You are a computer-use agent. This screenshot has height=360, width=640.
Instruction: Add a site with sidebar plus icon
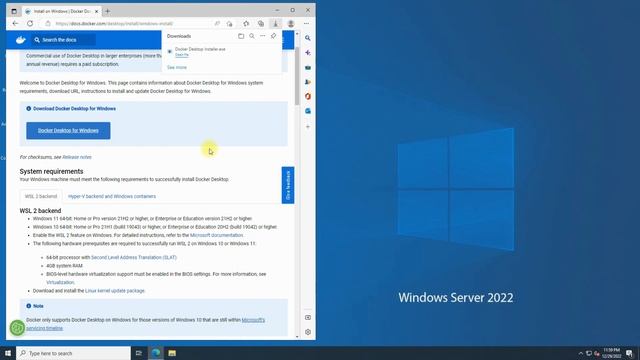coord(308,127)
